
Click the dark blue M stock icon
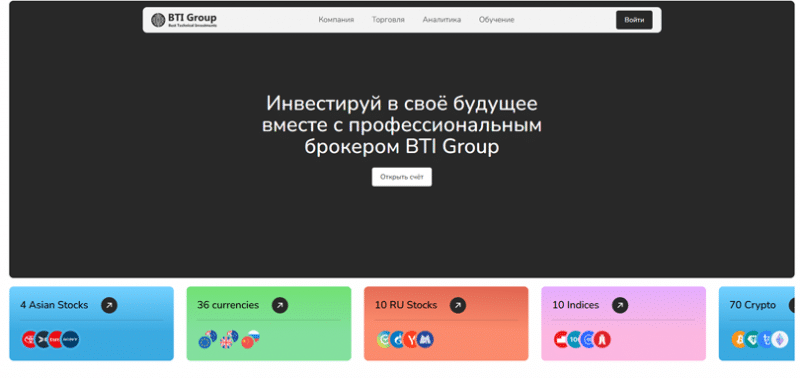(425, 340)
